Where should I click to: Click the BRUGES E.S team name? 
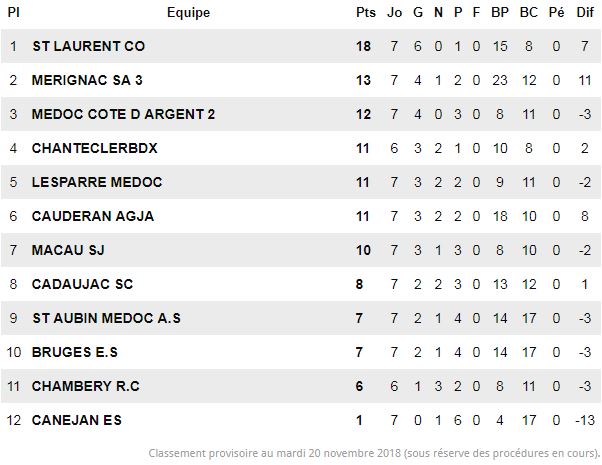click(x=75, y=352)
